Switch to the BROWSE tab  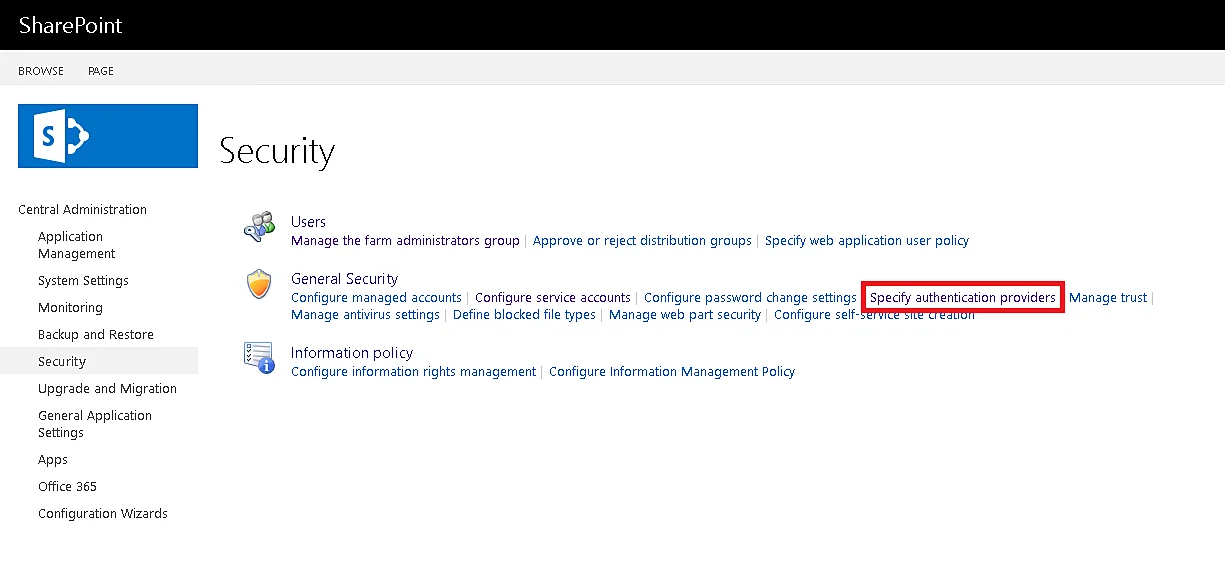tap(40, 70)
